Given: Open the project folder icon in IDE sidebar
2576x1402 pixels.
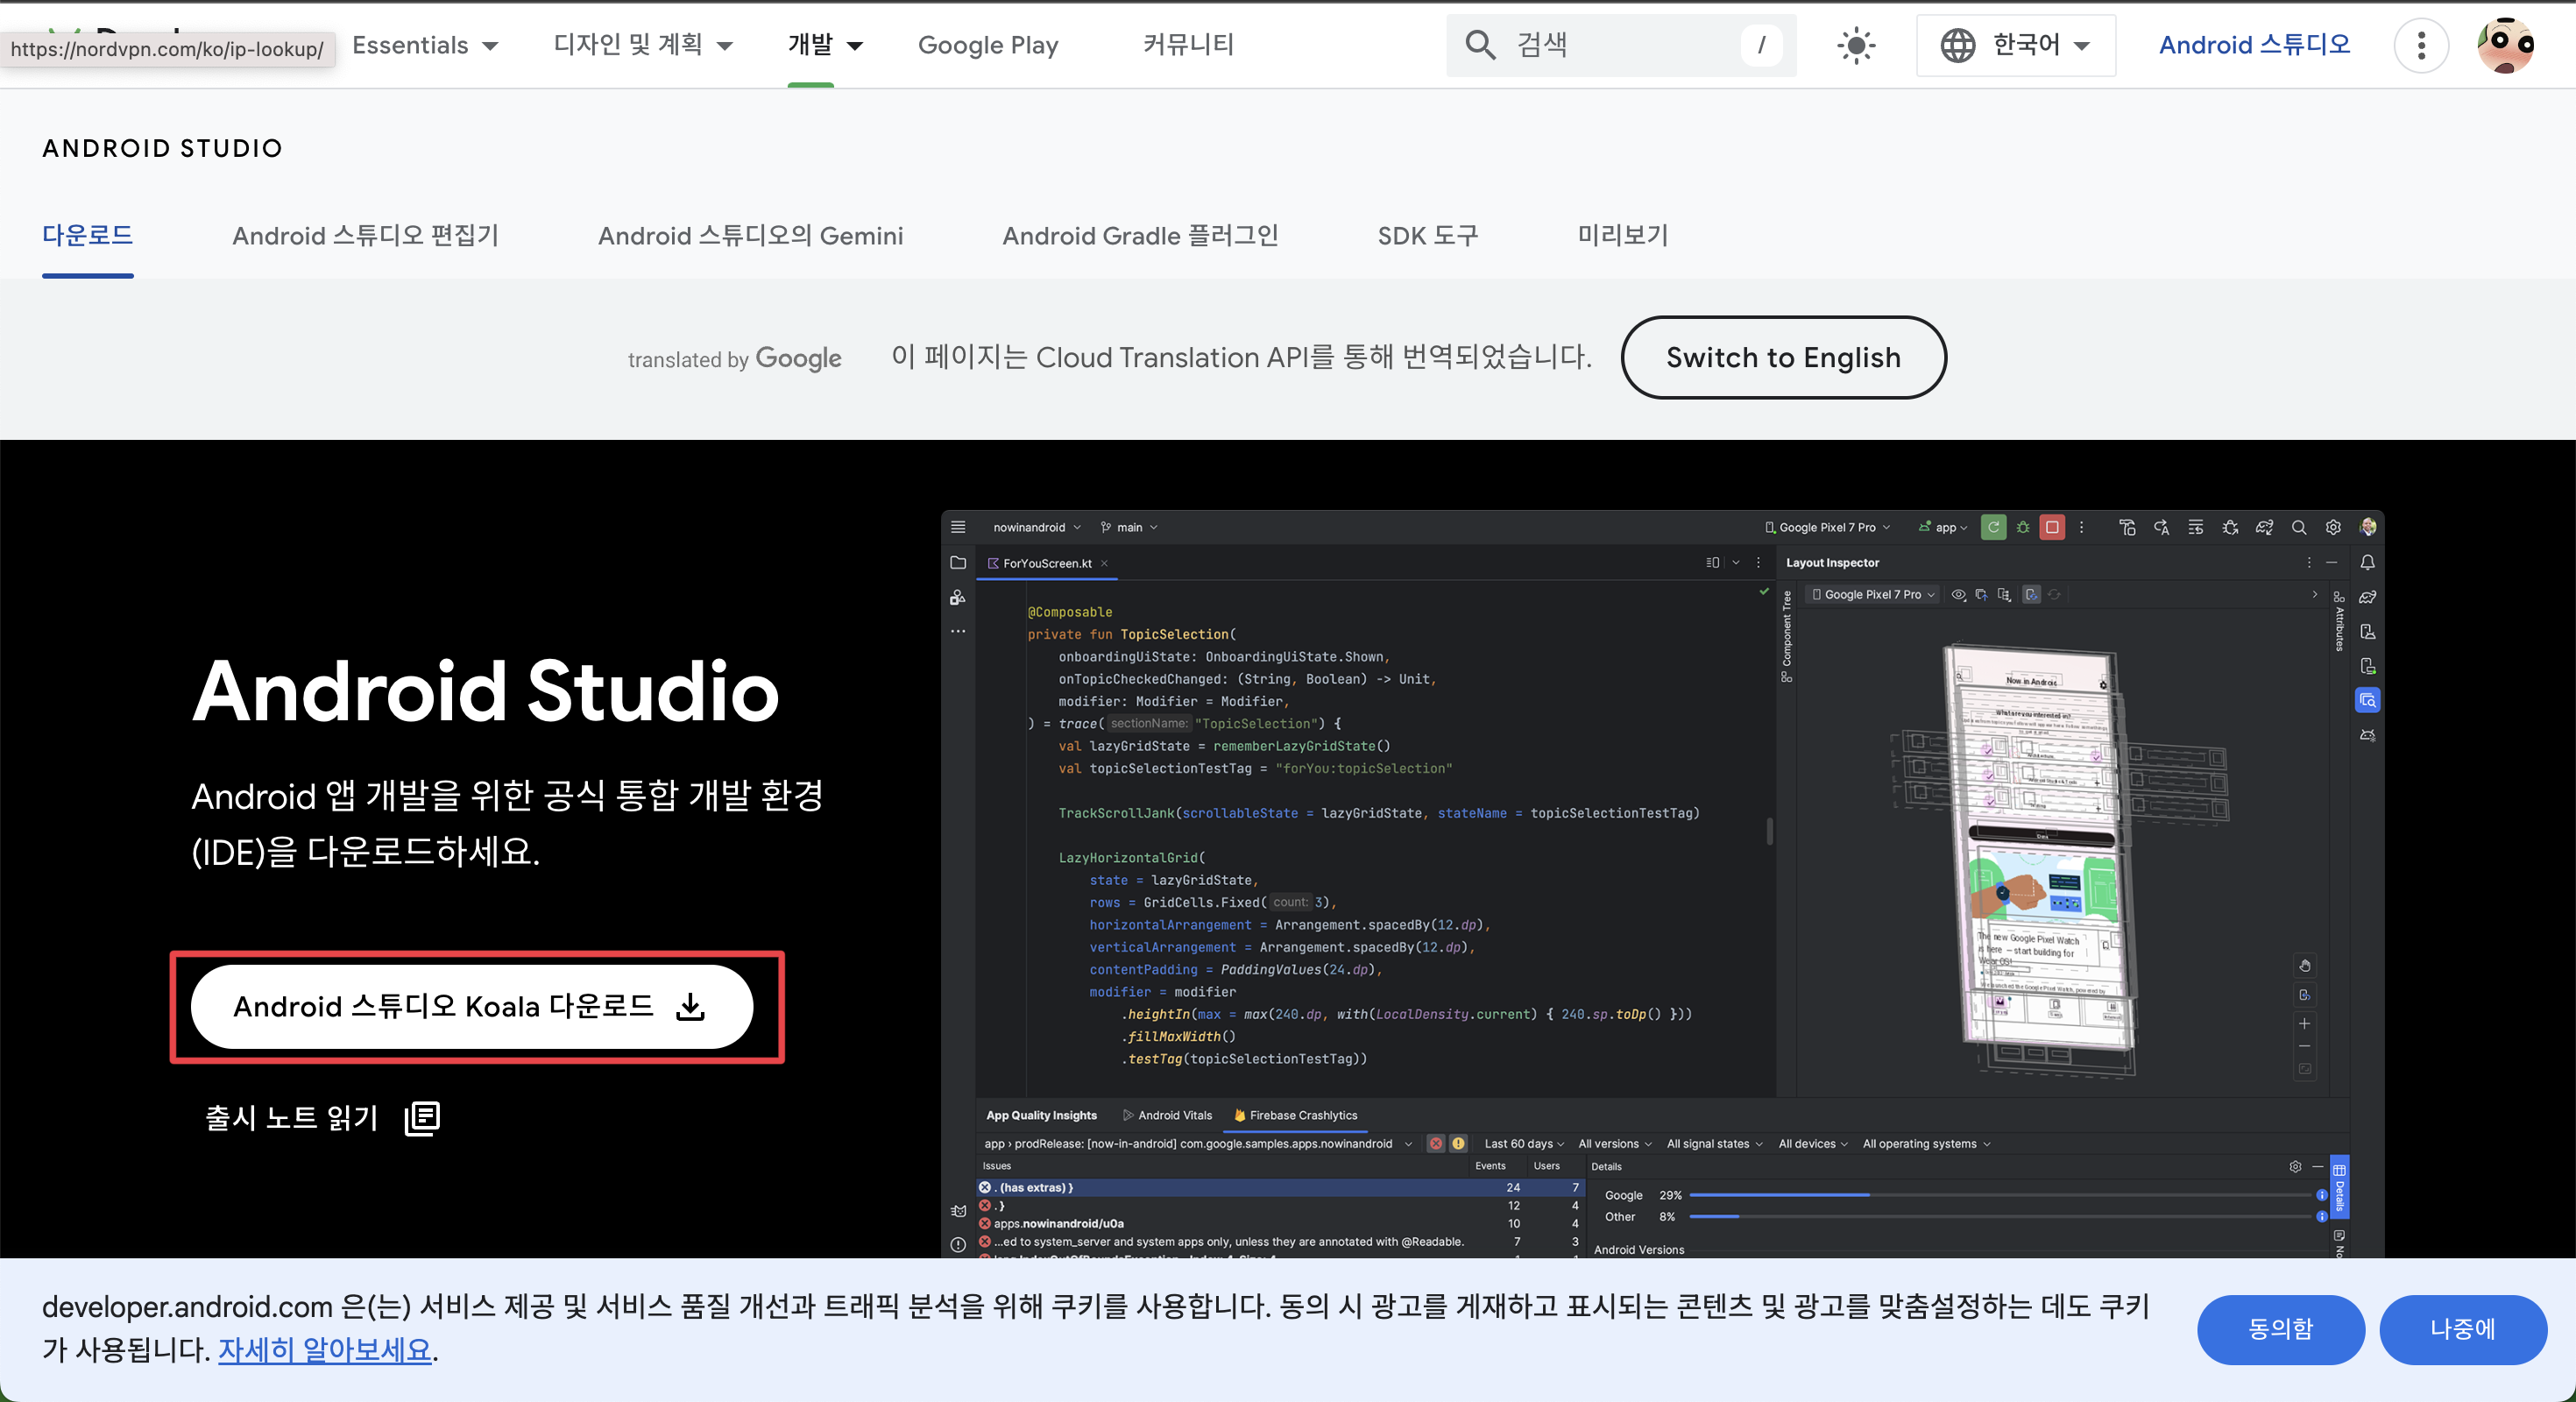Looking at the screenshot, I should [957, 563].
